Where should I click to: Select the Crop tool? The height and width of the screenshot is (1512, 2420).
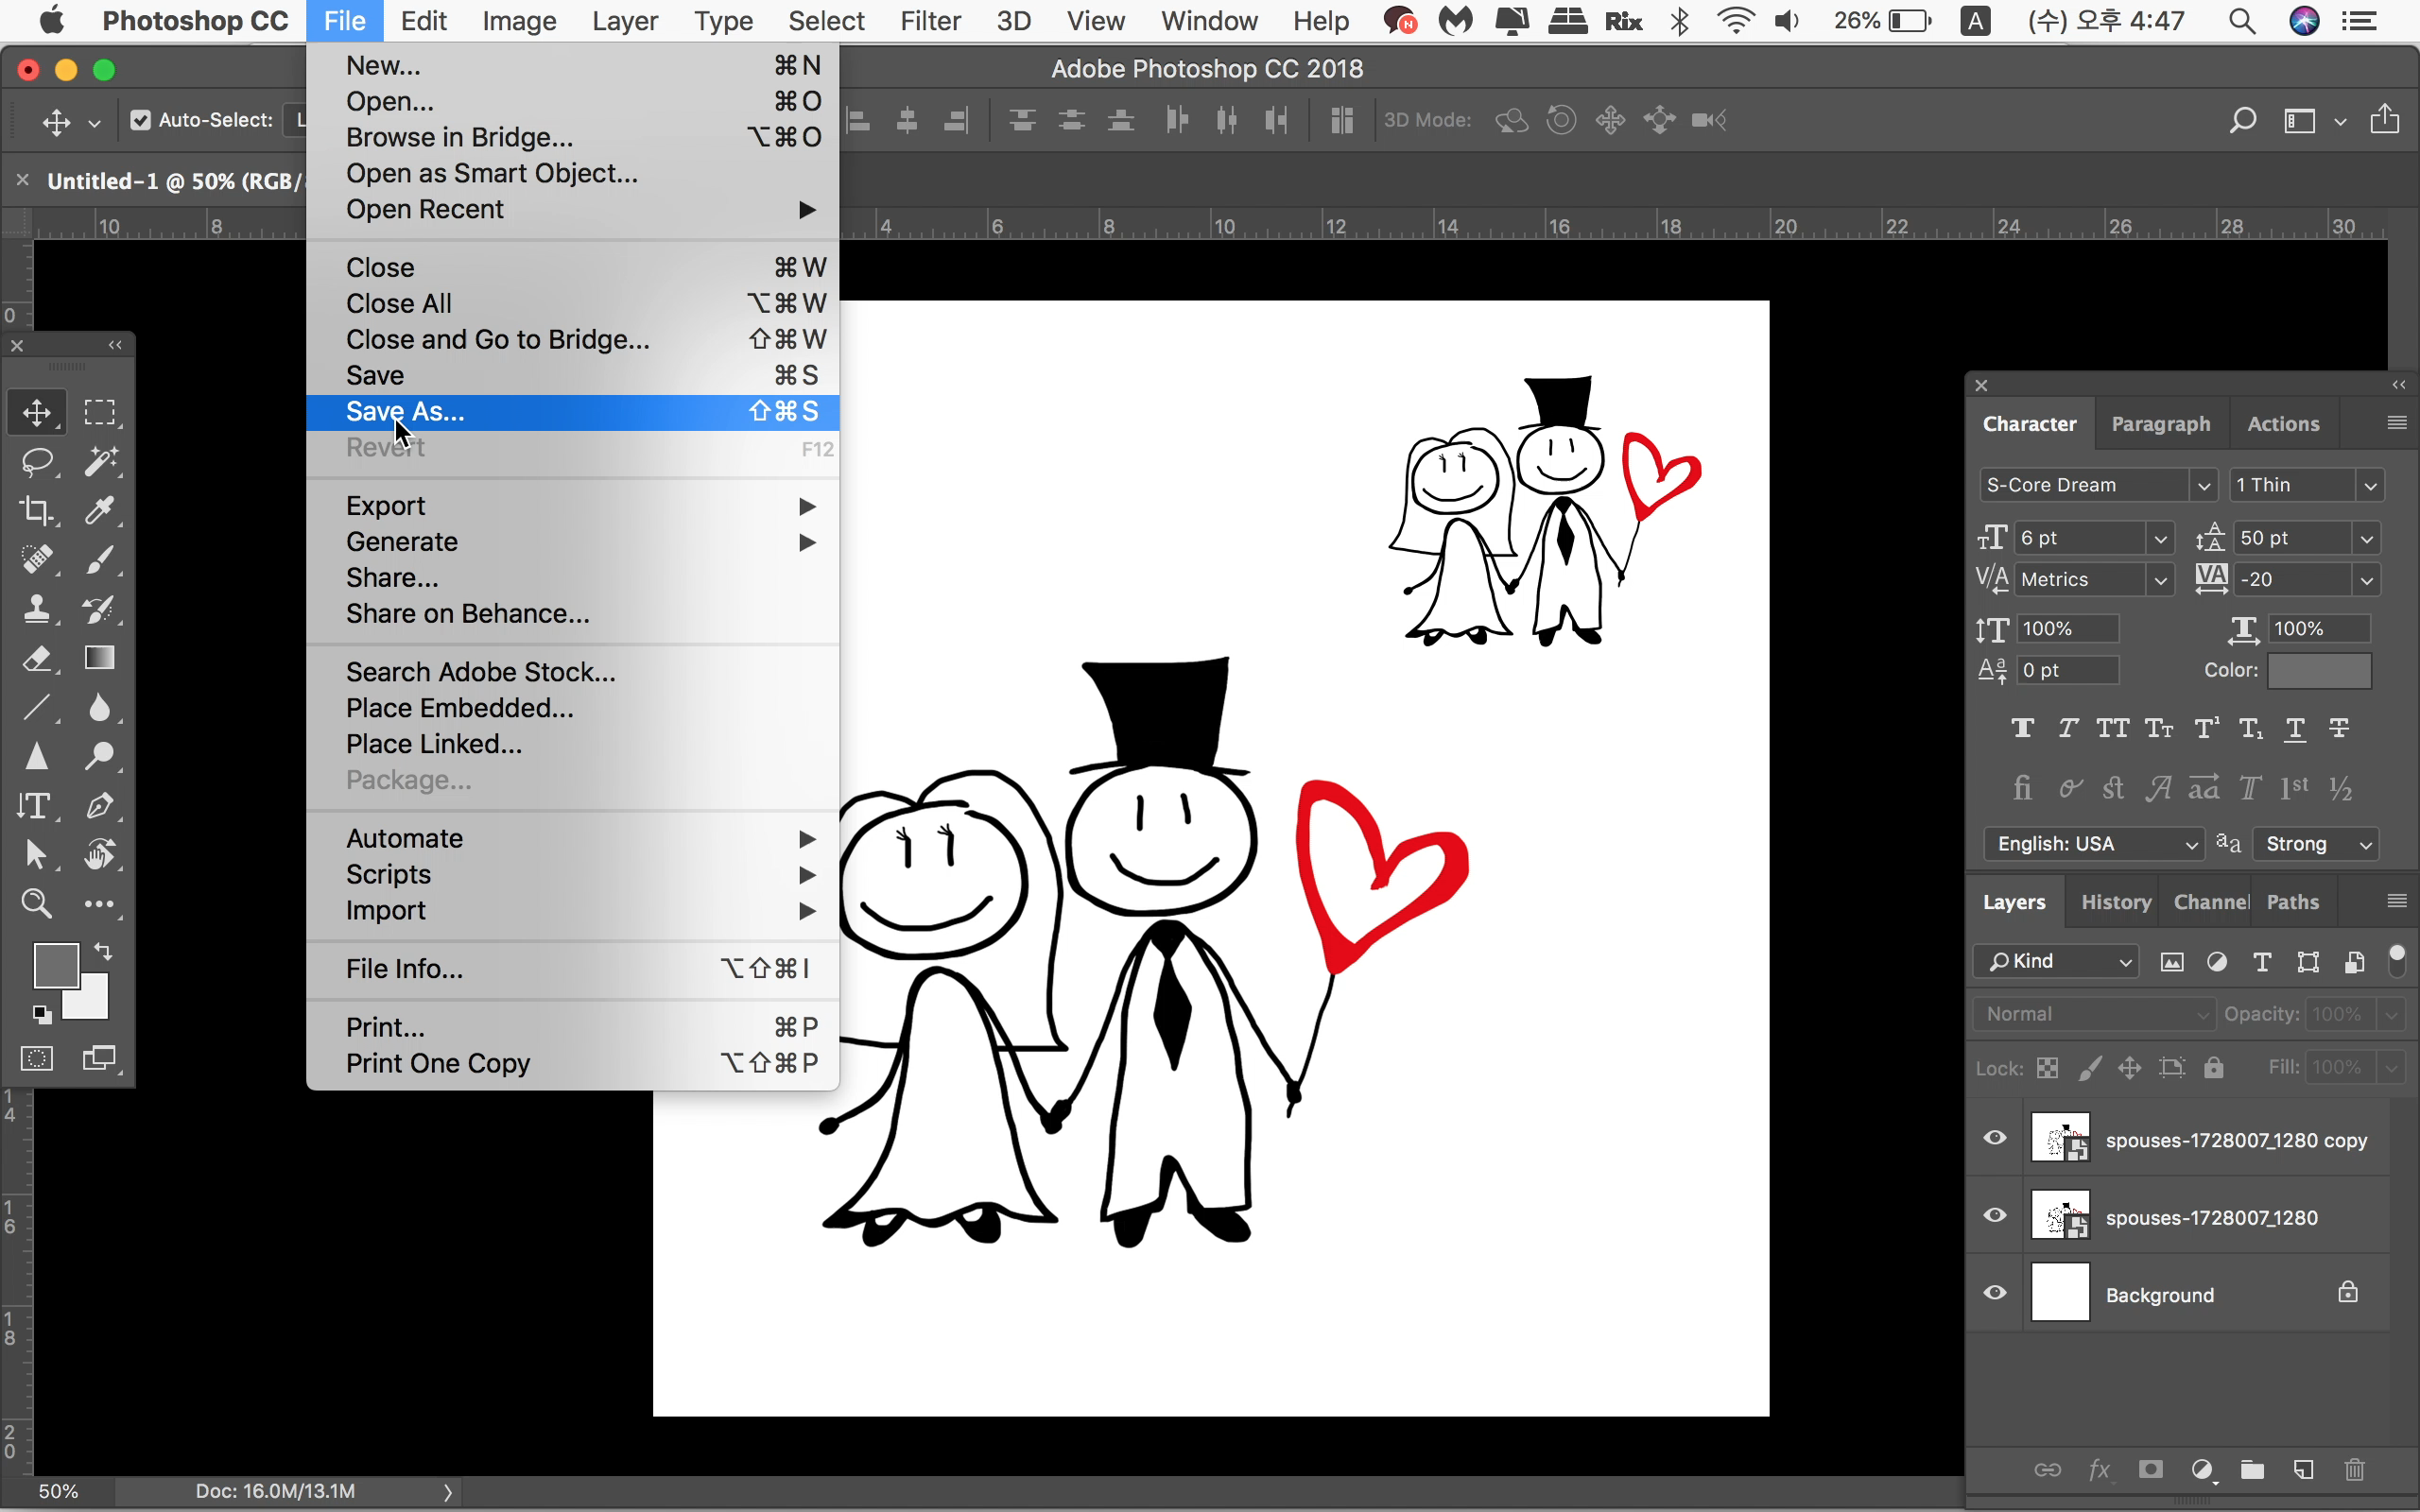[x=37, y=510]
